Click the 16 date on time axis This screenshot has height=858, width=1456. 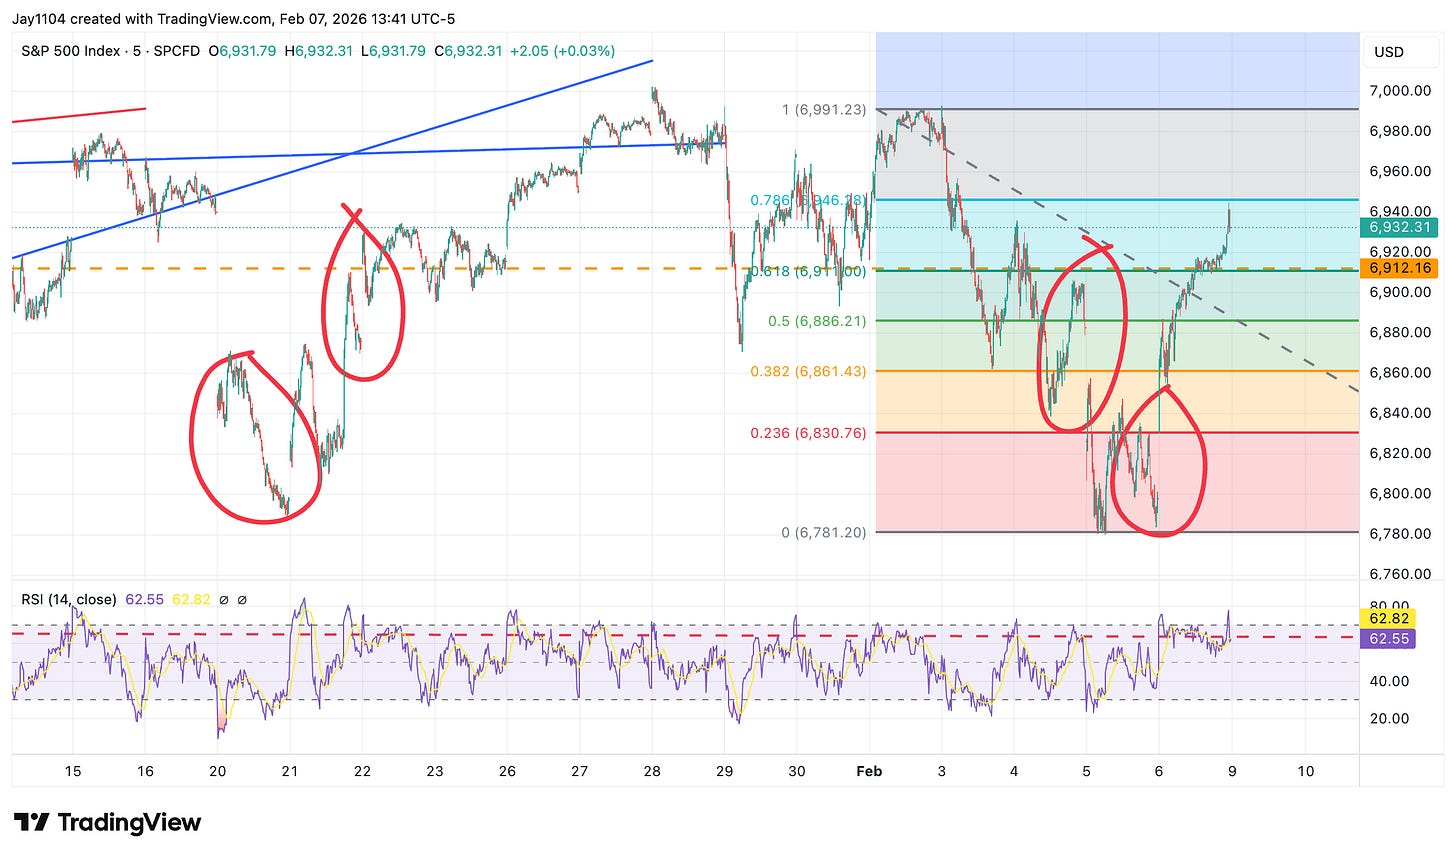(x=146, y=771)
